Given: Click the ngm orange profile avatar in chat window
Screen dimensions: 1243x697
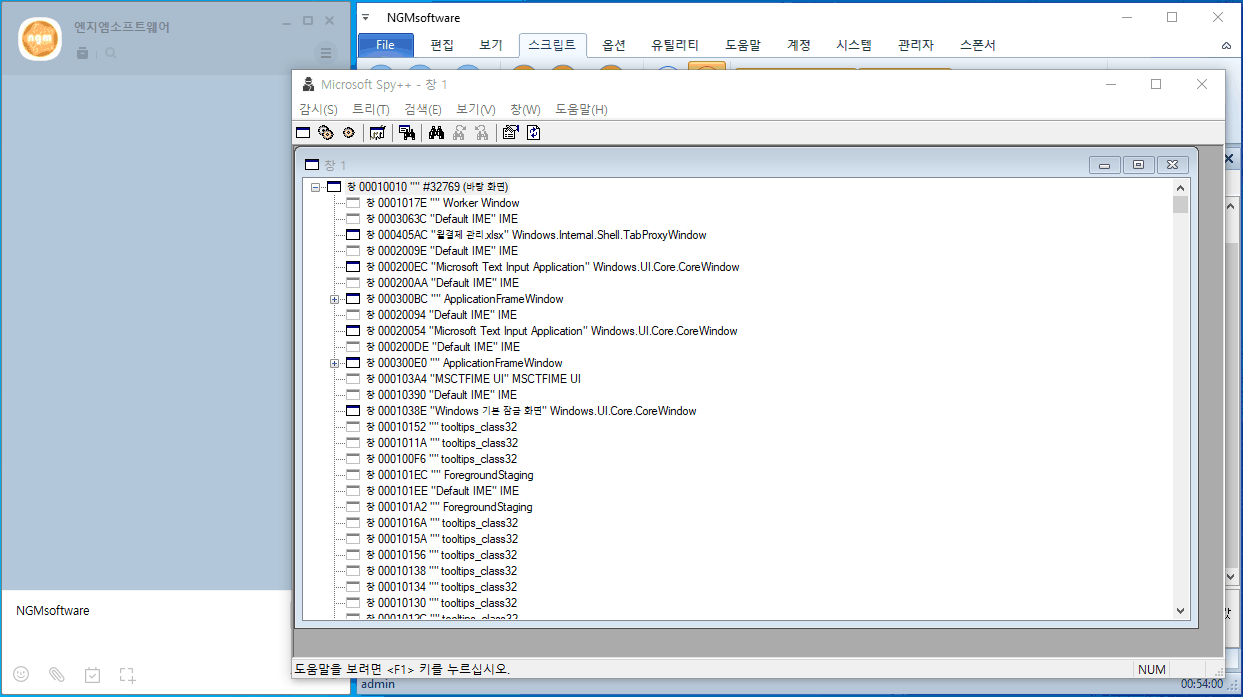Looking at the screenshot, I should 40,38.
